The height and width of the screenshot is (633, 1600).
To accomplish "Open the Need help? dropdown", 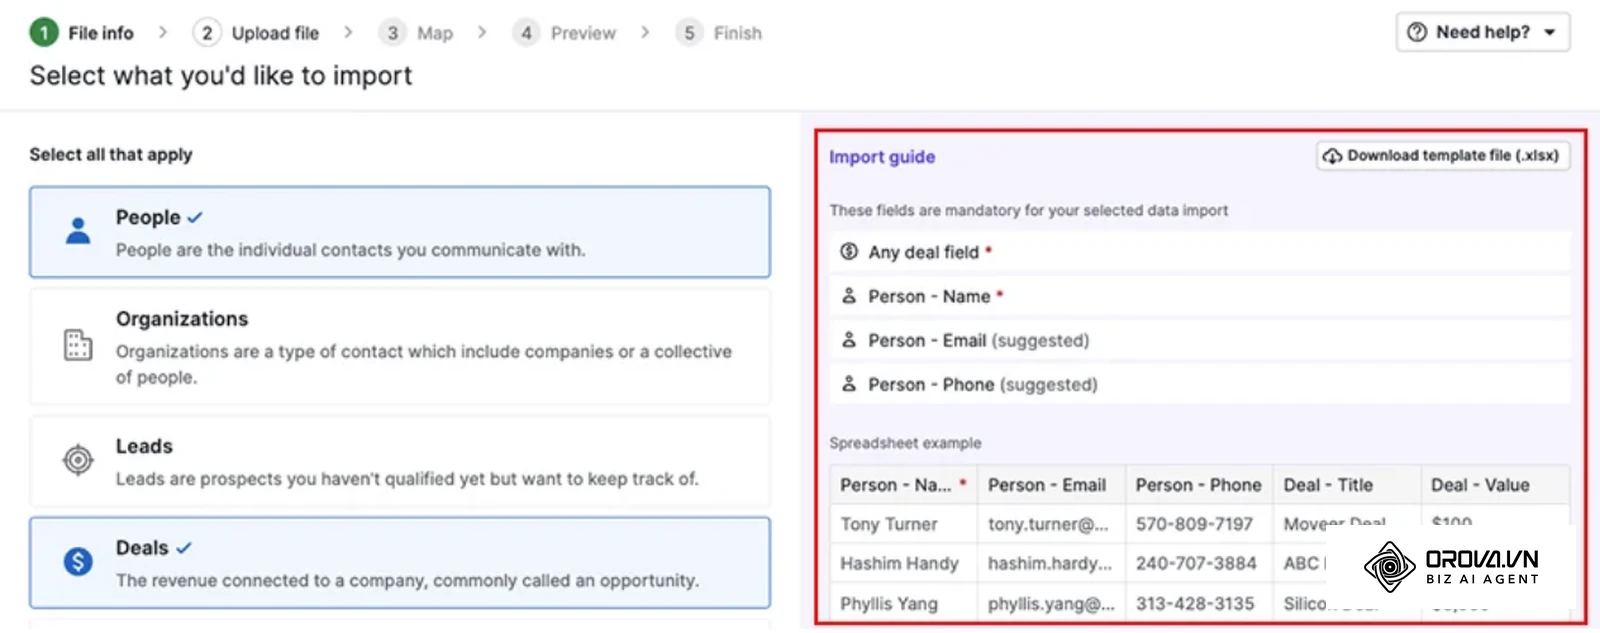I will tap(1482, 32).
